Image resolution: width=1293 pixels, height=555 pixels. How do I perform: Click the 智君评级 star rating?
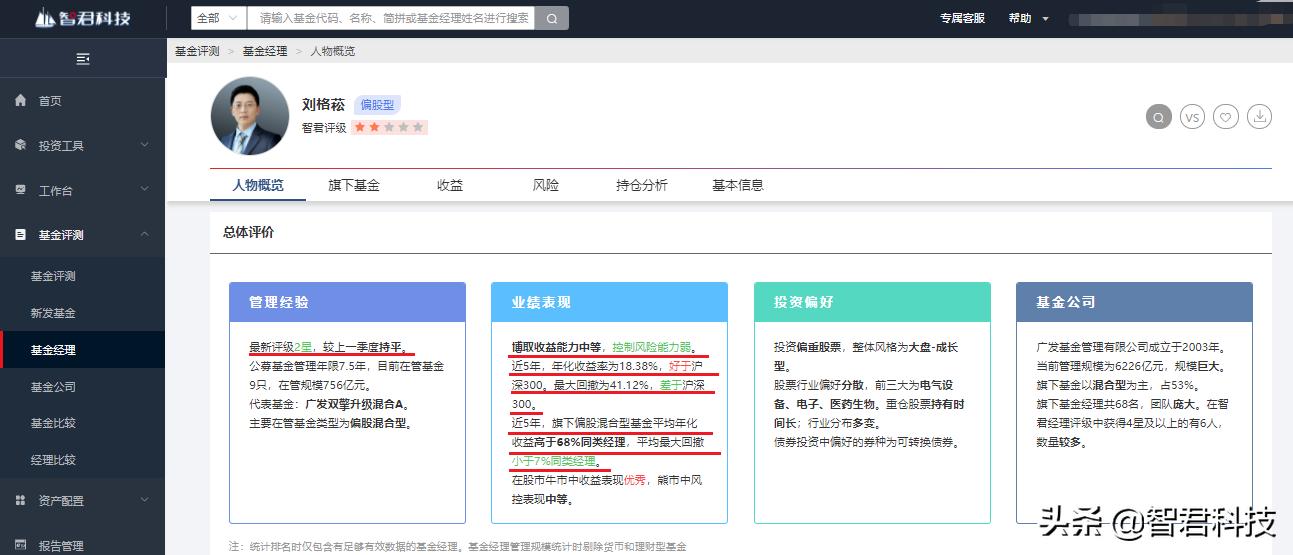click(390, 128)
